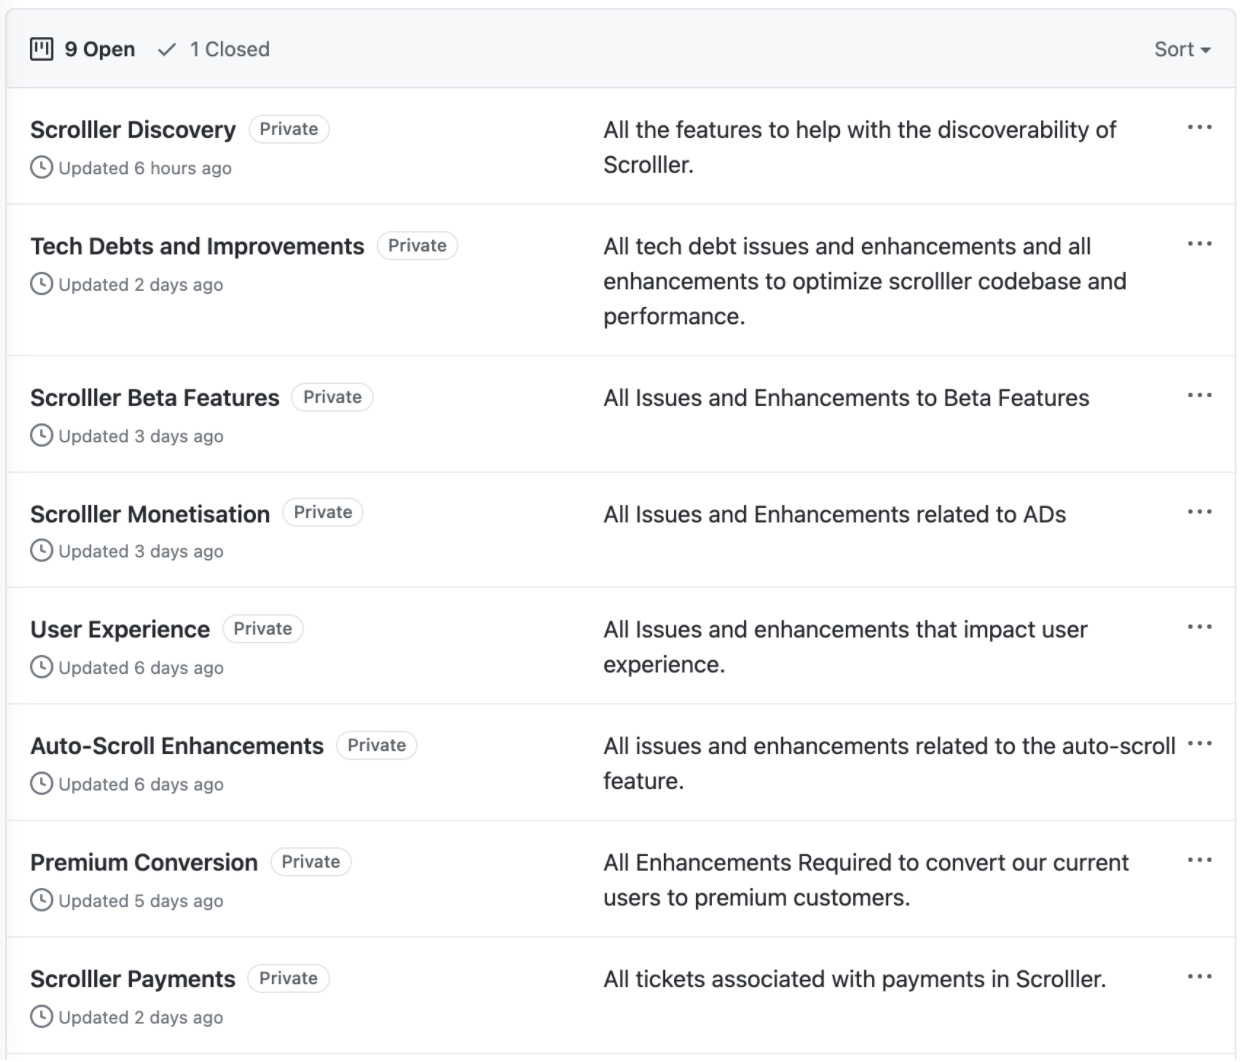Click 'Updated 2 days ago' under Scrolller Payments
Image resolution: width=1246 pixels, height=1062 pixels.
click(x=141, y=1018)
